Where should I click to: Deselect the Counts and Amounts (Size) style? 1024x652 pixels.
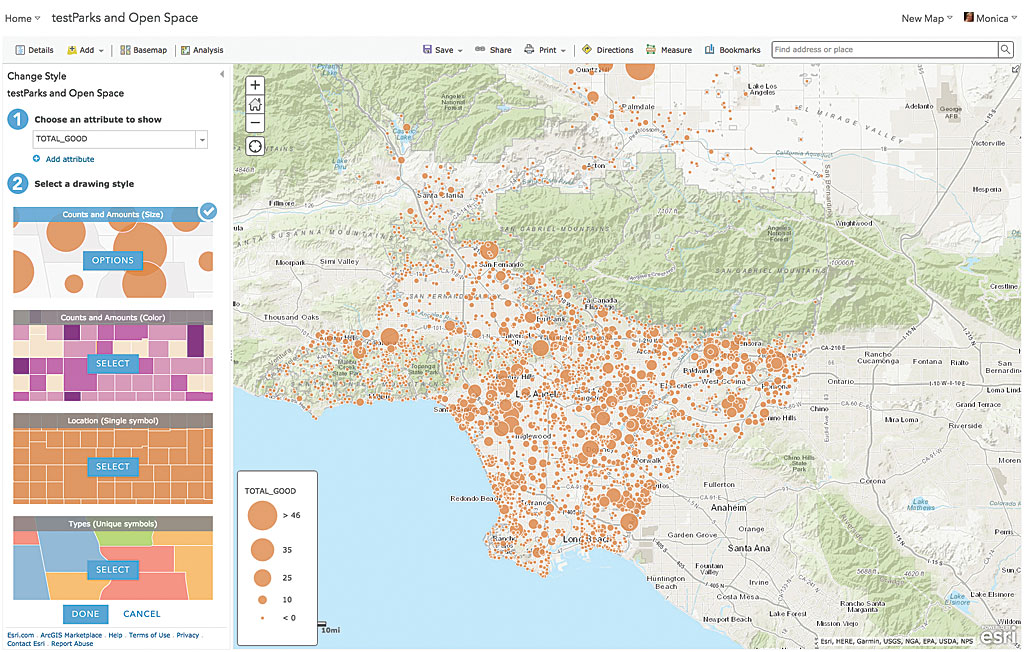(206, 211)
